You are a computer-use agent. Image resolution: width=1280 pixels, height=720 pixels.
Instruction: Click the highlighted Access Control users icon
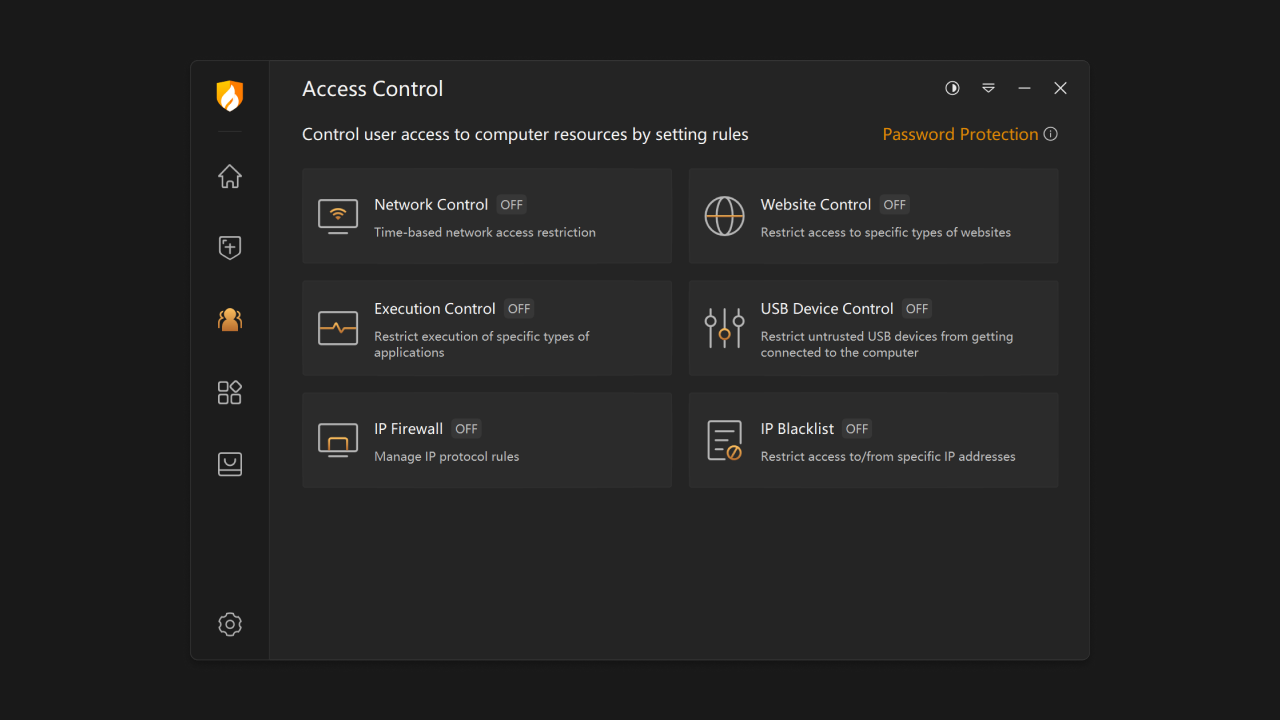coord(229,319)
